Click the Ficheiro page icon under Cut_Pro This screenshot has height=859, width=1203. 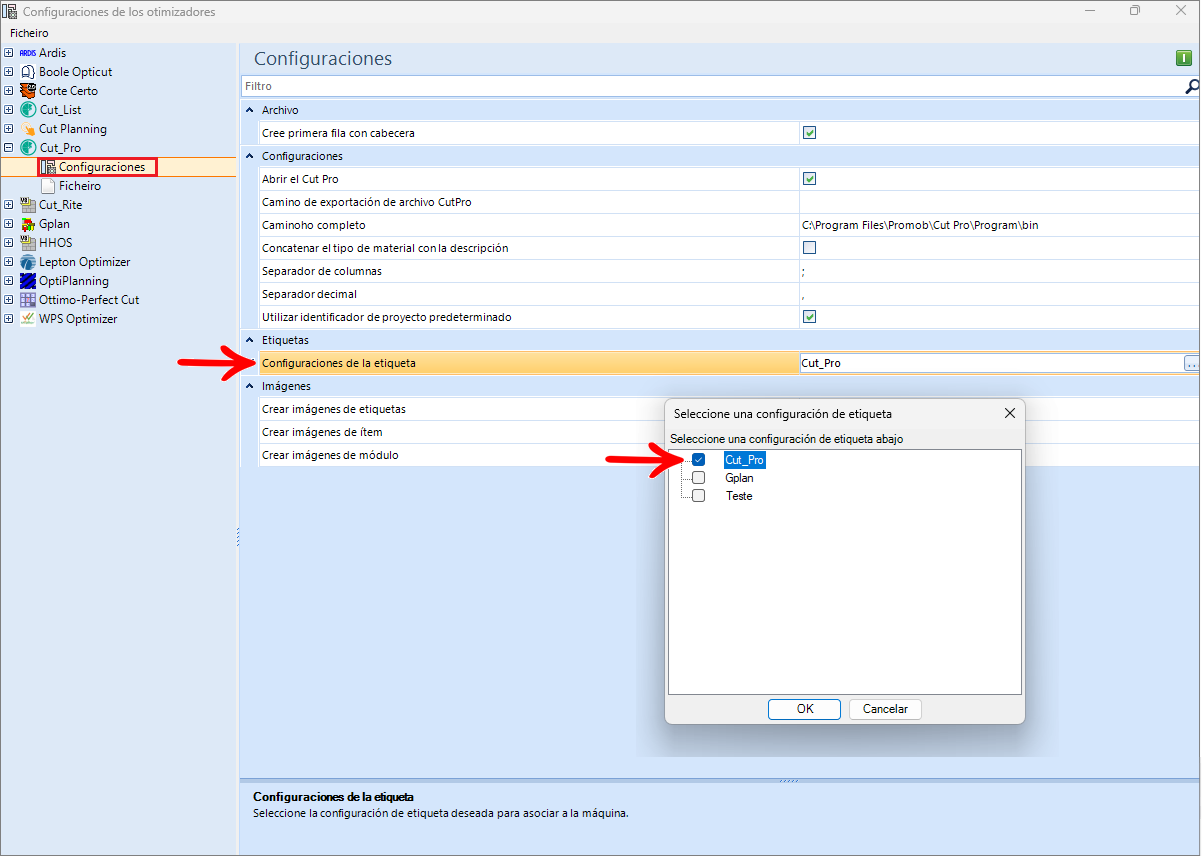click(x=48, y=186)
